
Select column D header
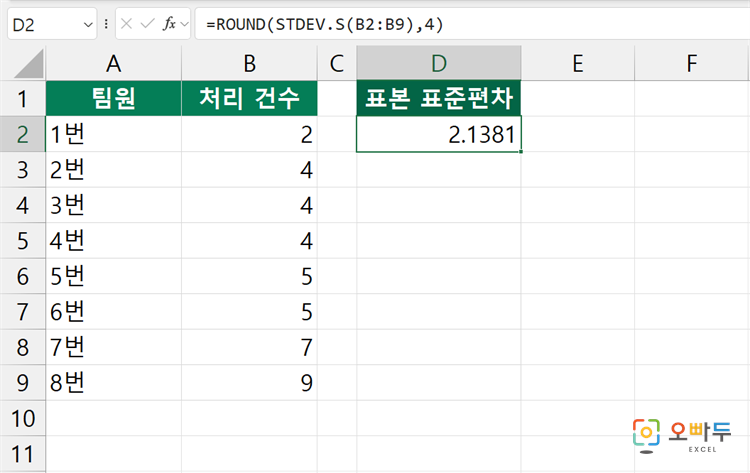pyautogui.click(x=439, y=63)
